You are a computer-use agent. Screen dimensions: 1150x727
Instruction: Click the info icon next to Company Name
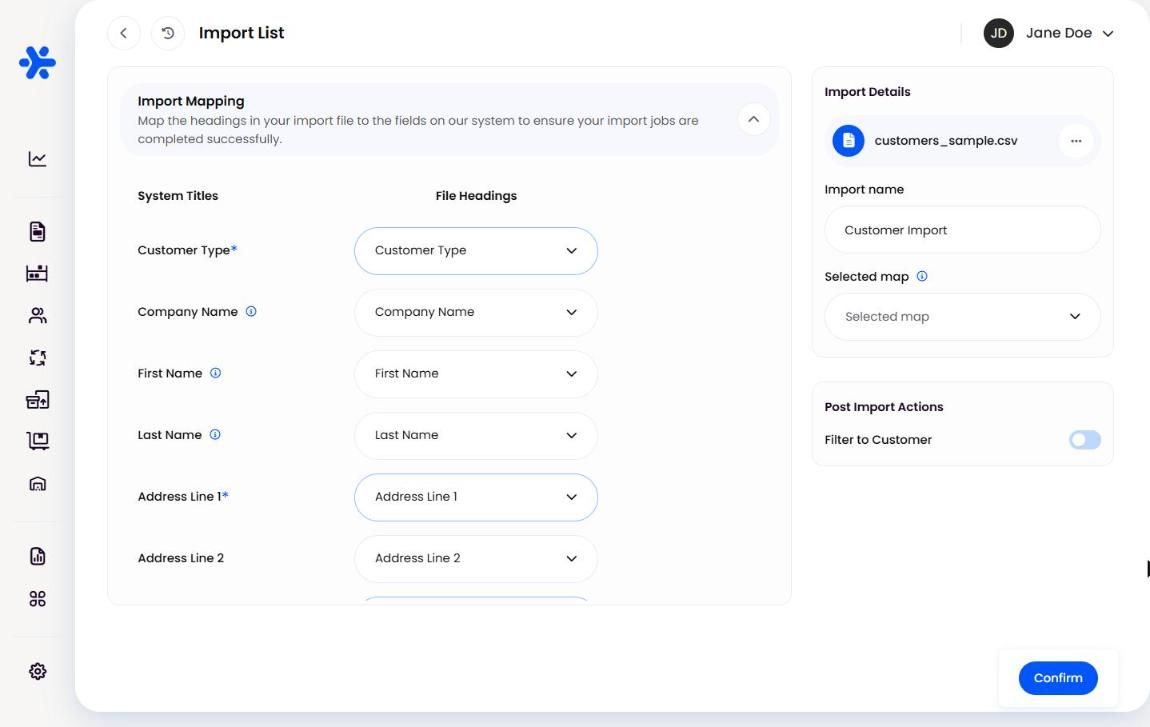tap(251, 311)
